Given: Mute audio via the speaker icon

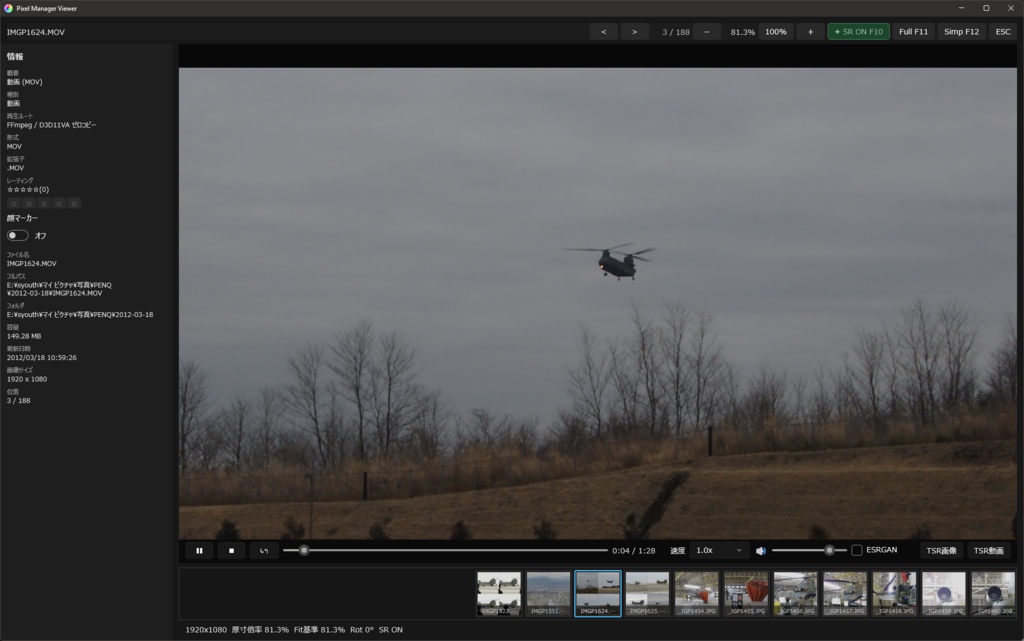Looking at the screenshot, I should tap(761, 551).
